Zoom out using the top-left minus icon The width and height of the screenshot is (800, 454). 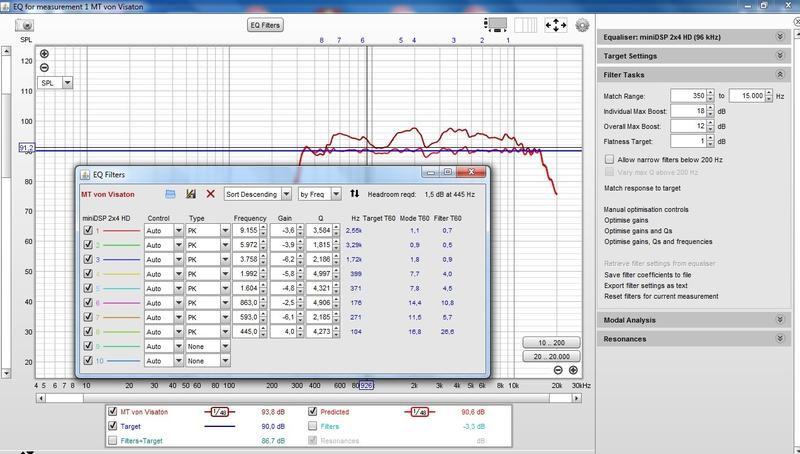point(44,67)
